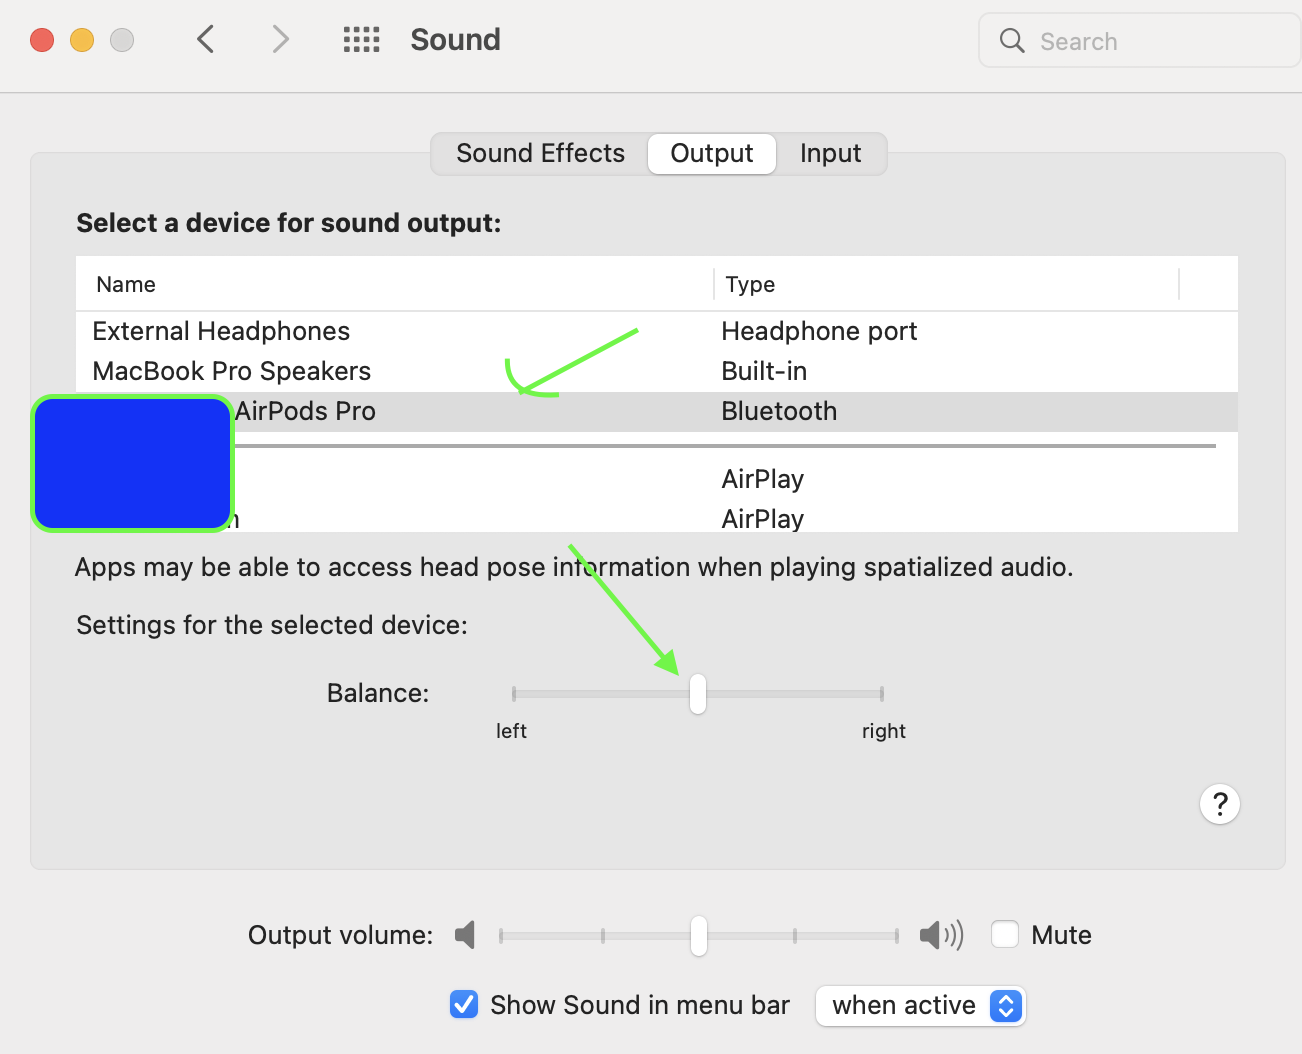The image size is (1302, 1054).
Task: Click the forward navigation arrow
Action: (280, 40)
